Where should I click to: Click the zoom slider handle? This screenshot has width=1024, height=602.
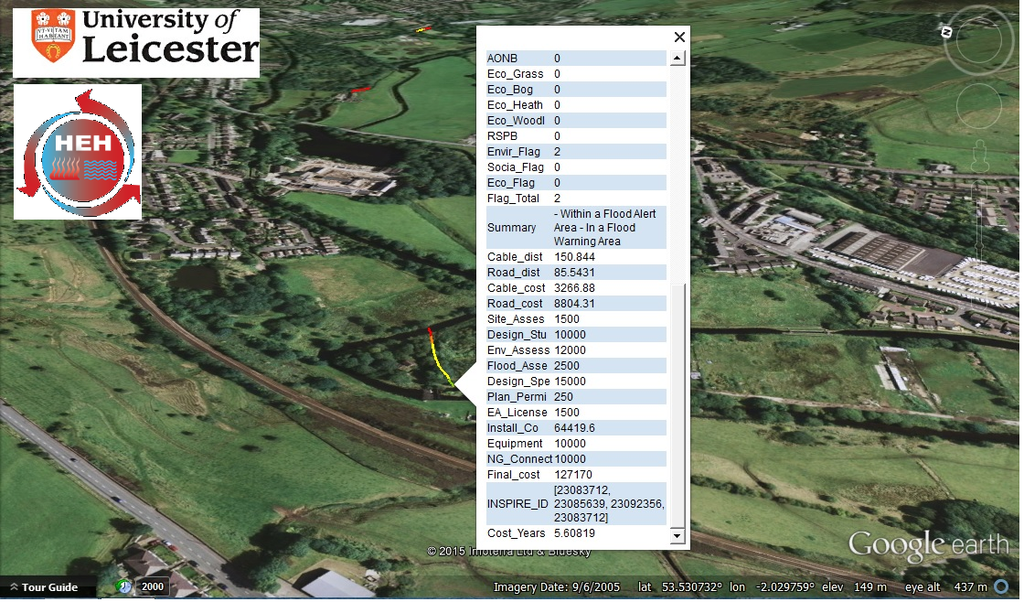coord(982,246)
